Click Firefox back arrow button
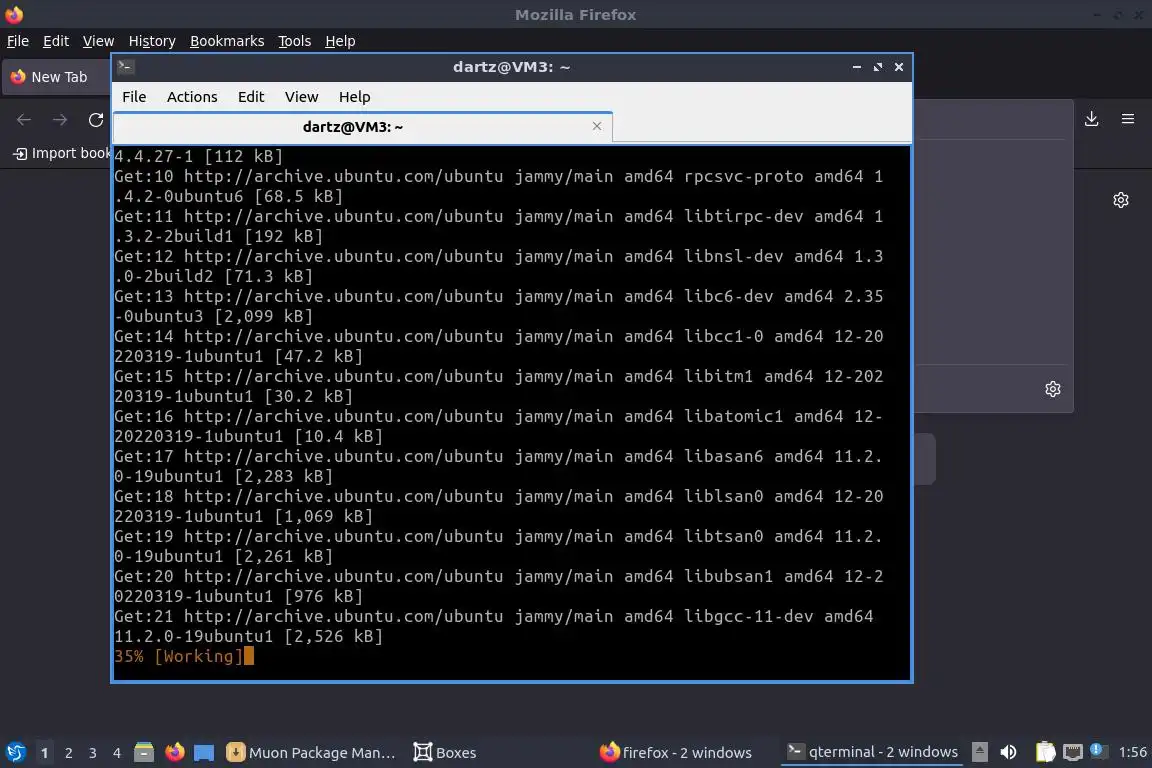Screen dimensions: 1152x768 click(x=24, y=120)
